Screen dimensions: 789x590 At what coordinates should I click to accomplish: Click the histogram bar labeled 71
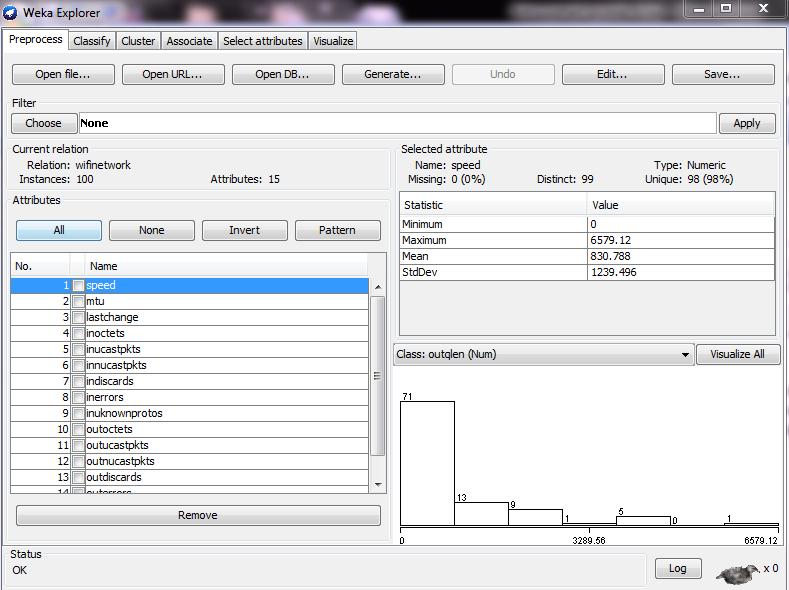pyautogui.click(x=427, y=463)
